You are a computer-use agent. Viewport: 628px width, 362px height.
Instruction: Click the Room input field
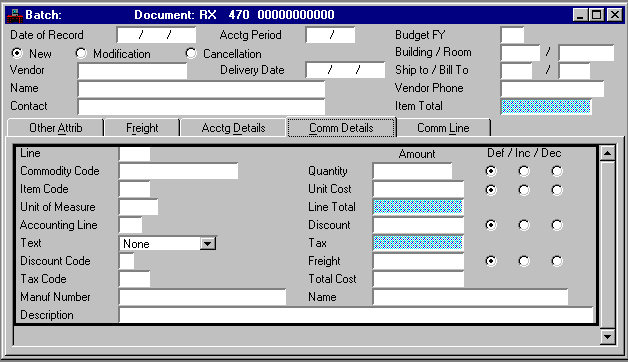point(586,53)
